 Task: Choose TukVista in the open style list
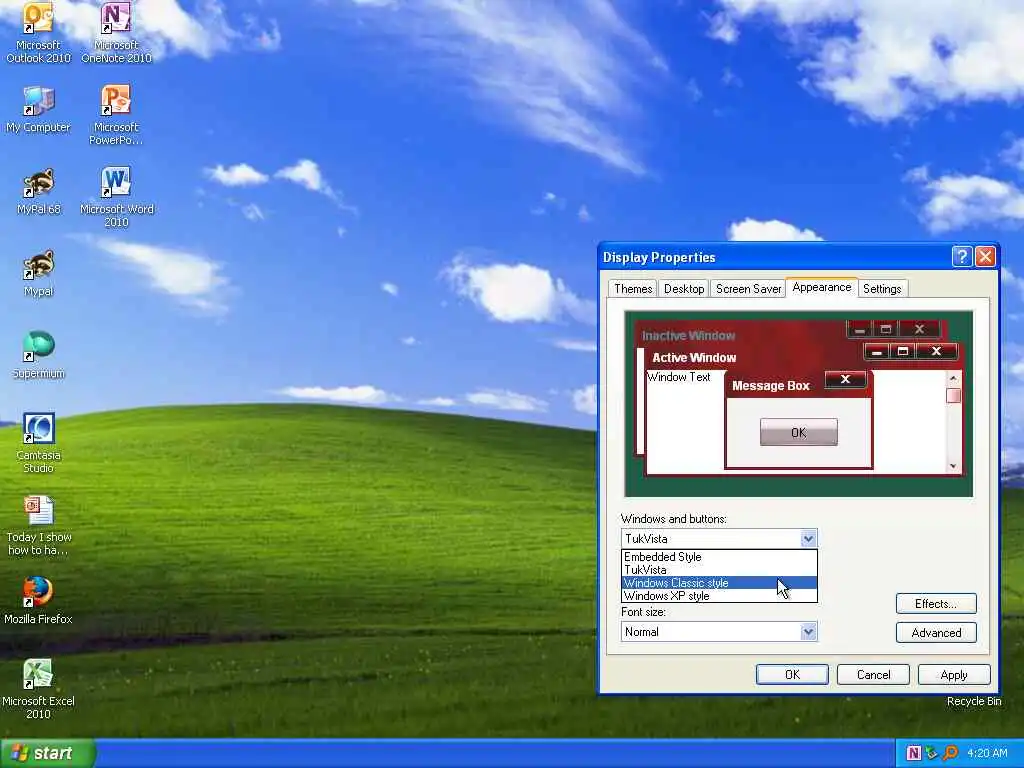719,570
